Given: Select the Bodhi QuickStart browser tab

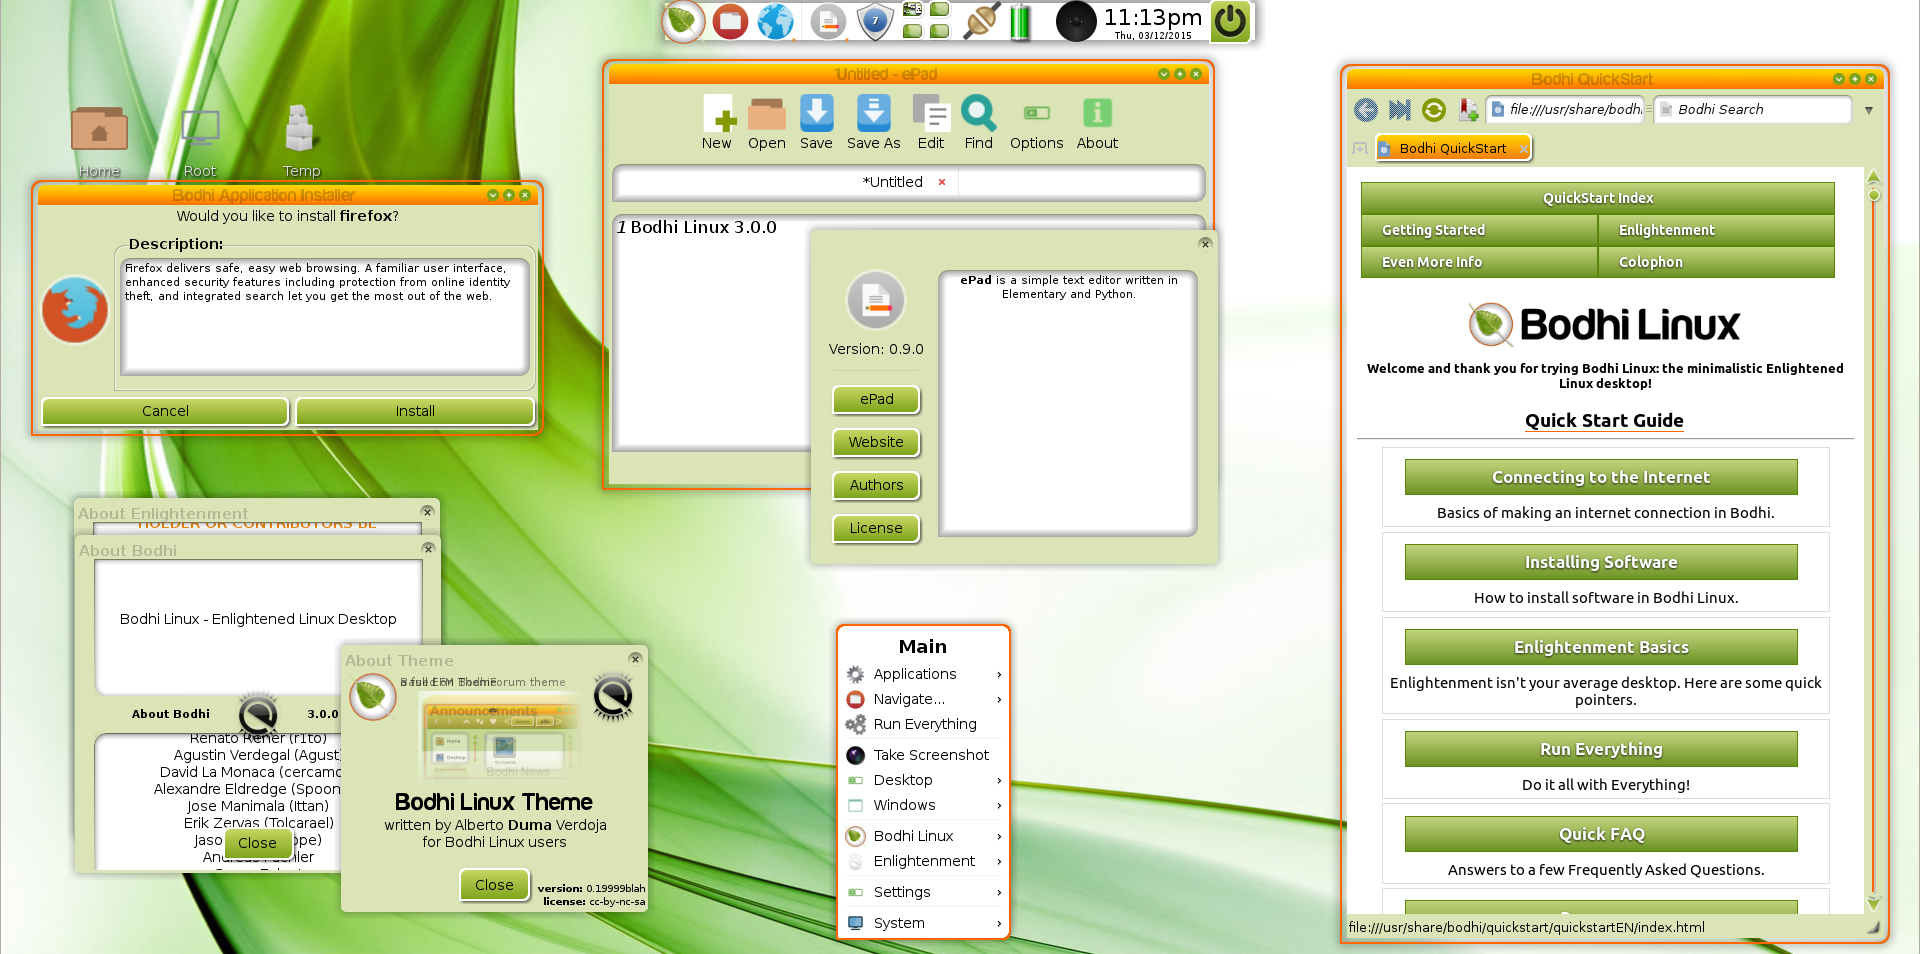Looking at the screenshot, I should point(1453,148).
